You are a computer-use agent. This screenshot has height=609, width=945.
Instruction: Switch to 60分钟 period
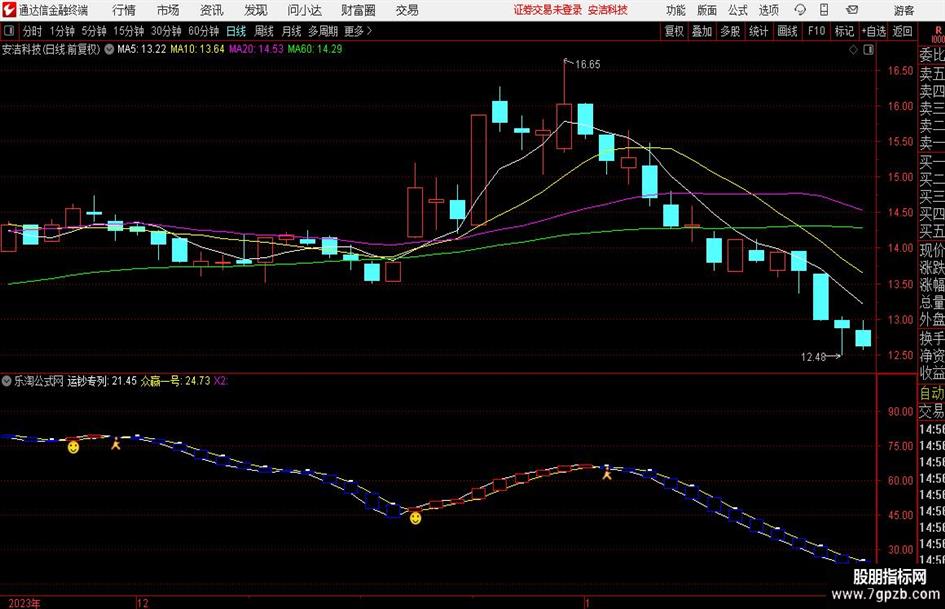pos(204,31)
